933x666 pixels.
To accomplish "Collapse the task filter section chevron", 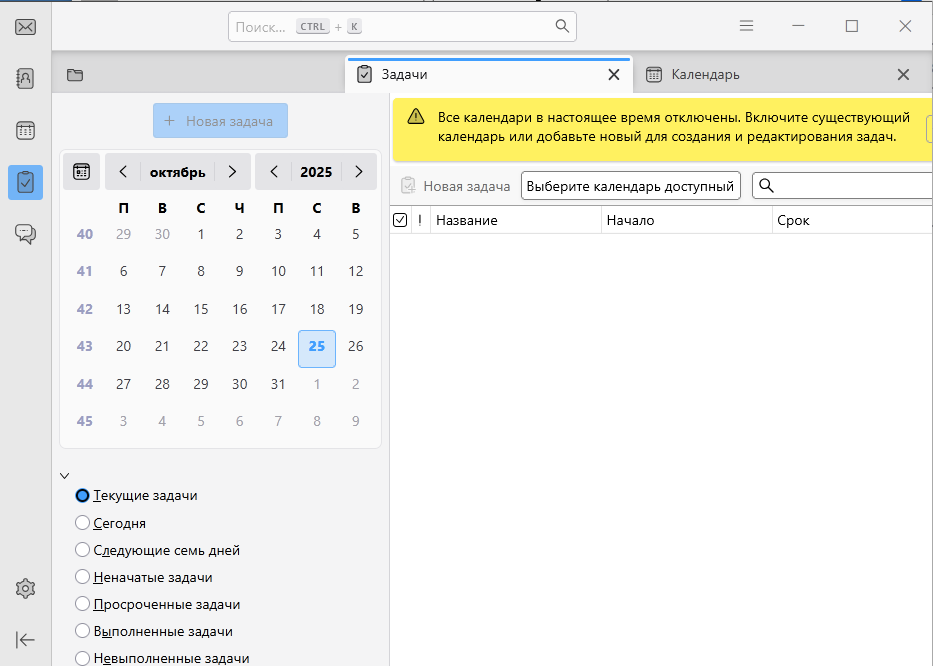I will click(x=65, y=476).
